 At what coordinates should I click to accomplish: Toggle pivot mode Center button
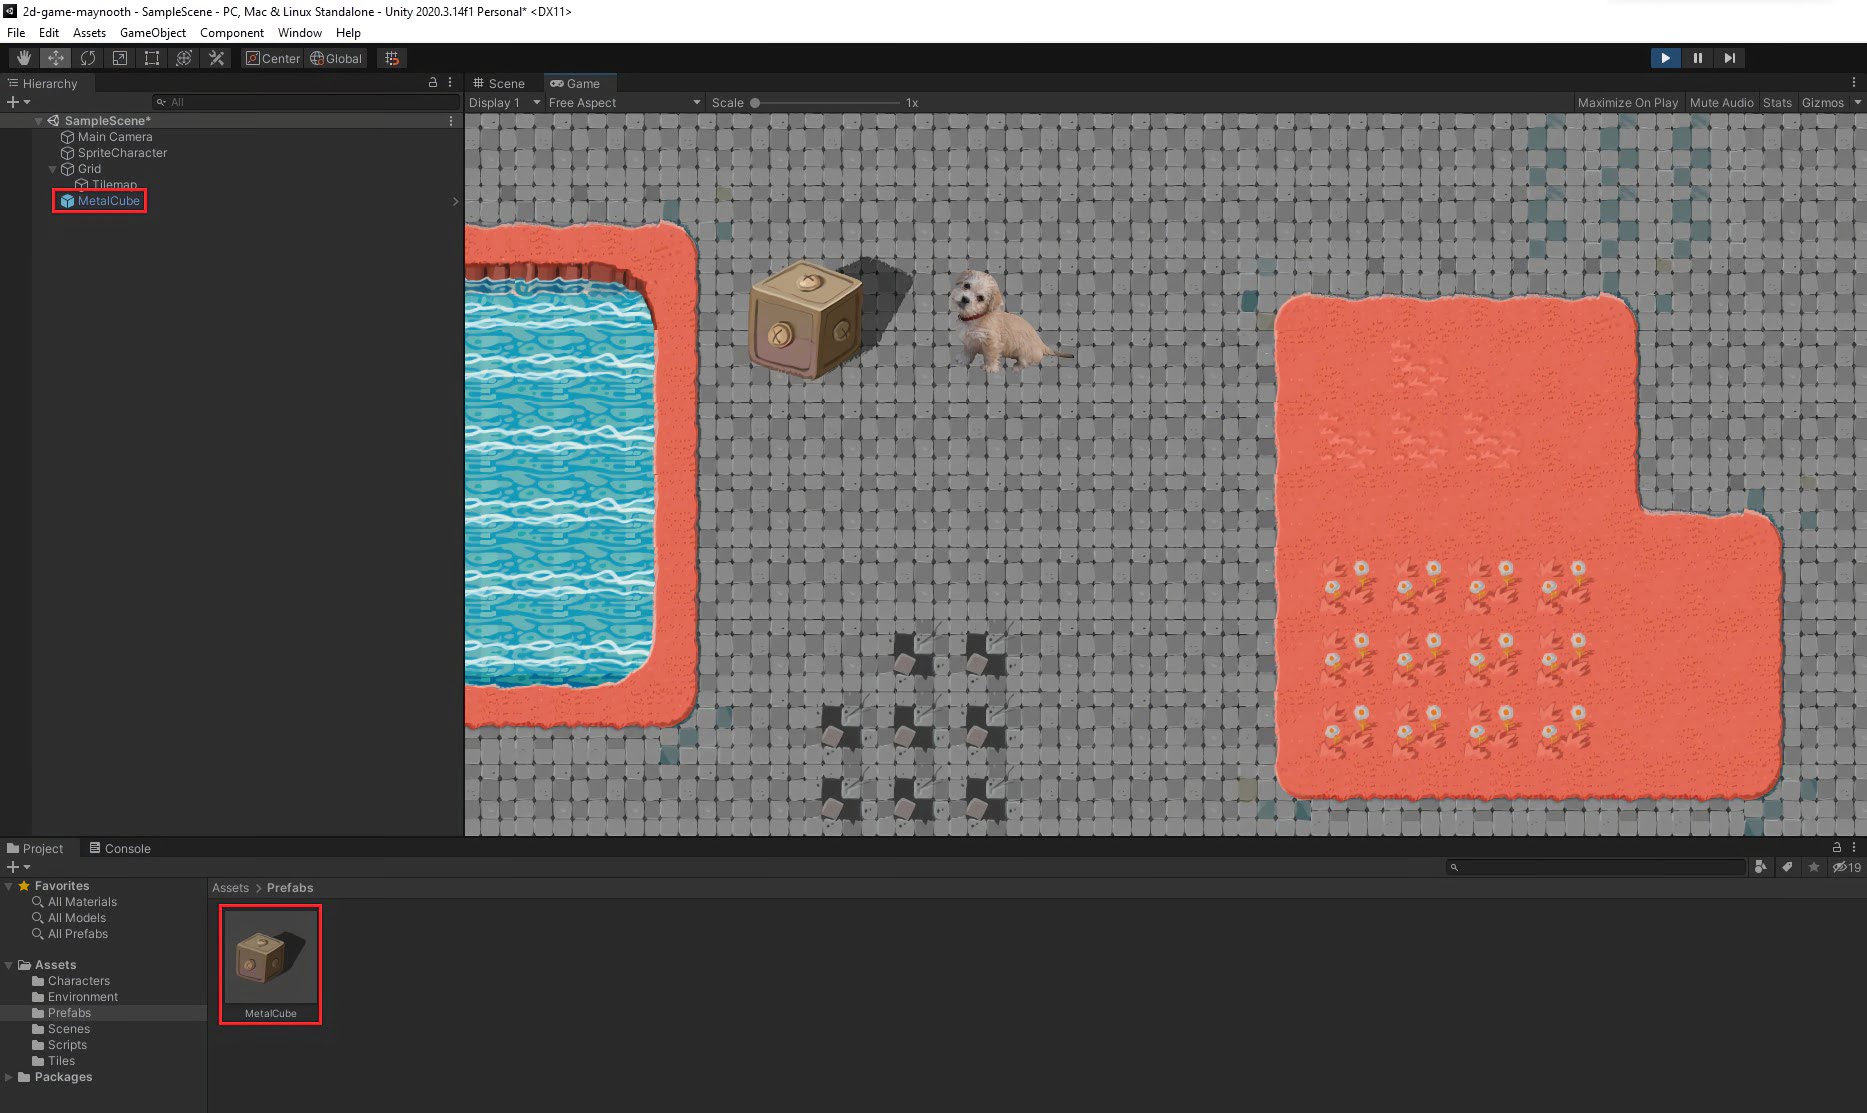pos(273,58)
